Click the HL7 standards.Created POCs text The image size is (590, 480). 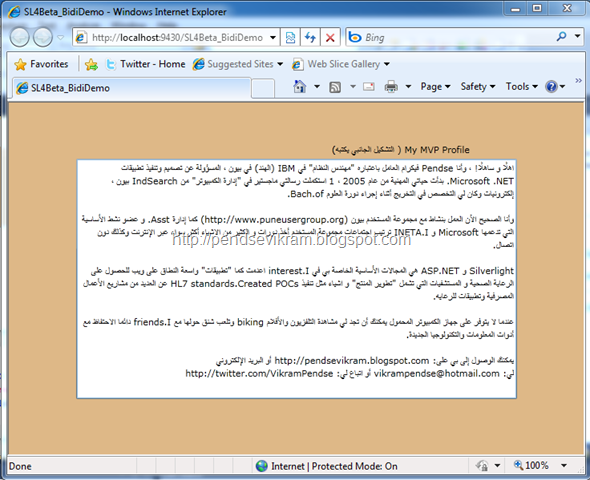[234, 284]
